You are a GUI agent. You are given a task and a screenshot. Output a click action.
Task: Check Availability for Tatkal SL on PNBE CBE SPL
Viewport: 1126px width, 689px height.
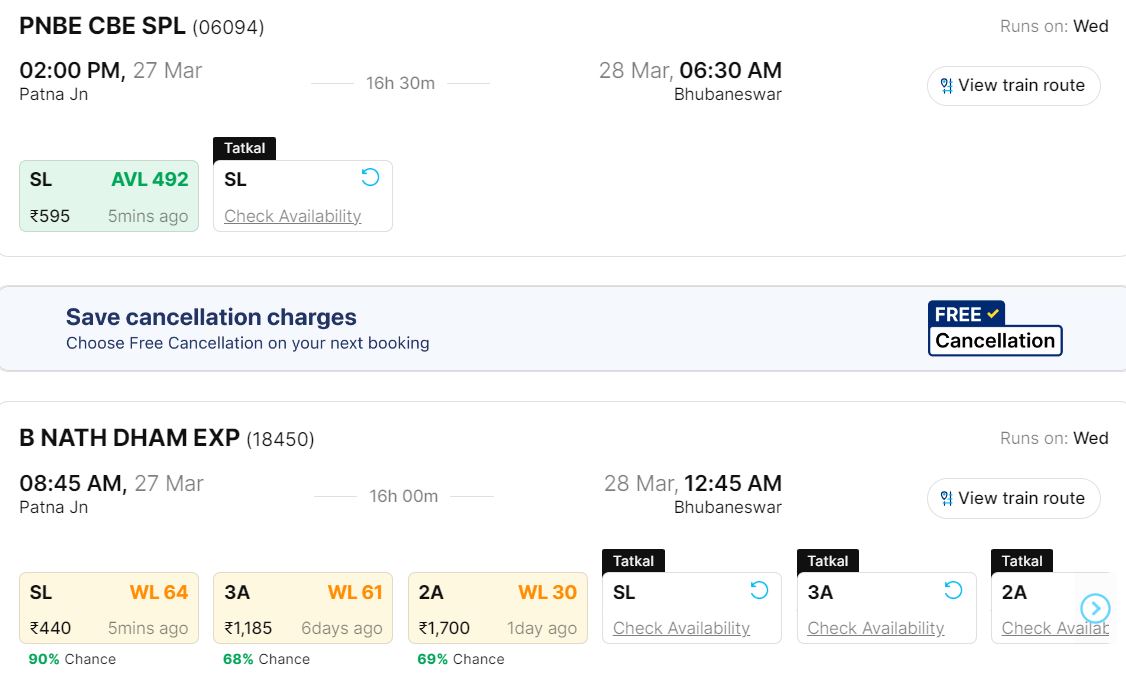(292, 216)
